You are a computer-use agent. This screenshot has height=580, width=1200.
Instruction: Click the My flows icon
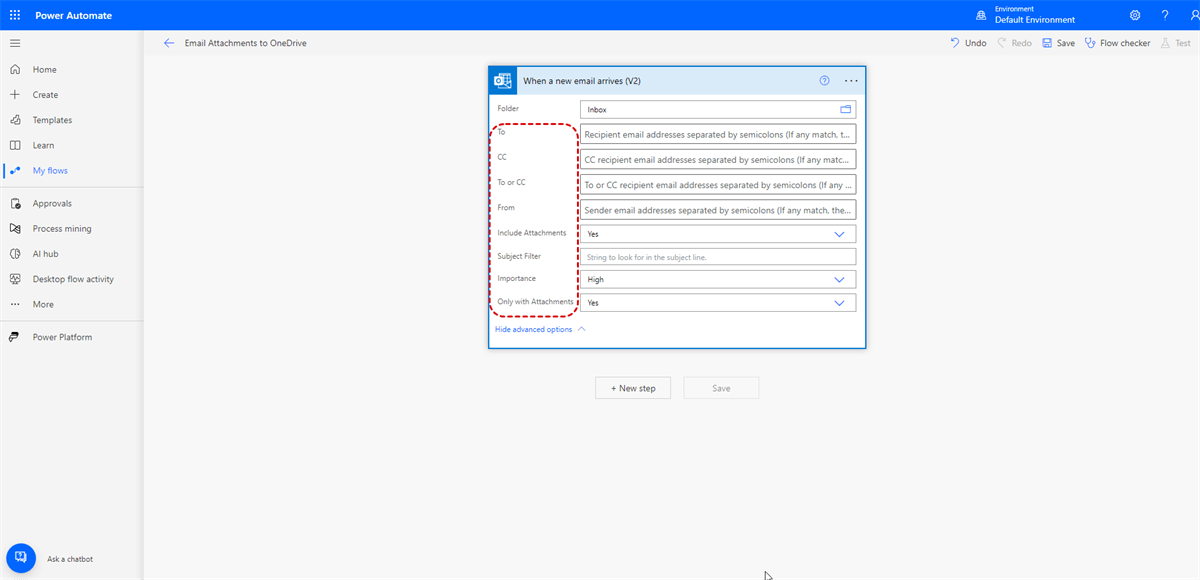tap(15, 170)
